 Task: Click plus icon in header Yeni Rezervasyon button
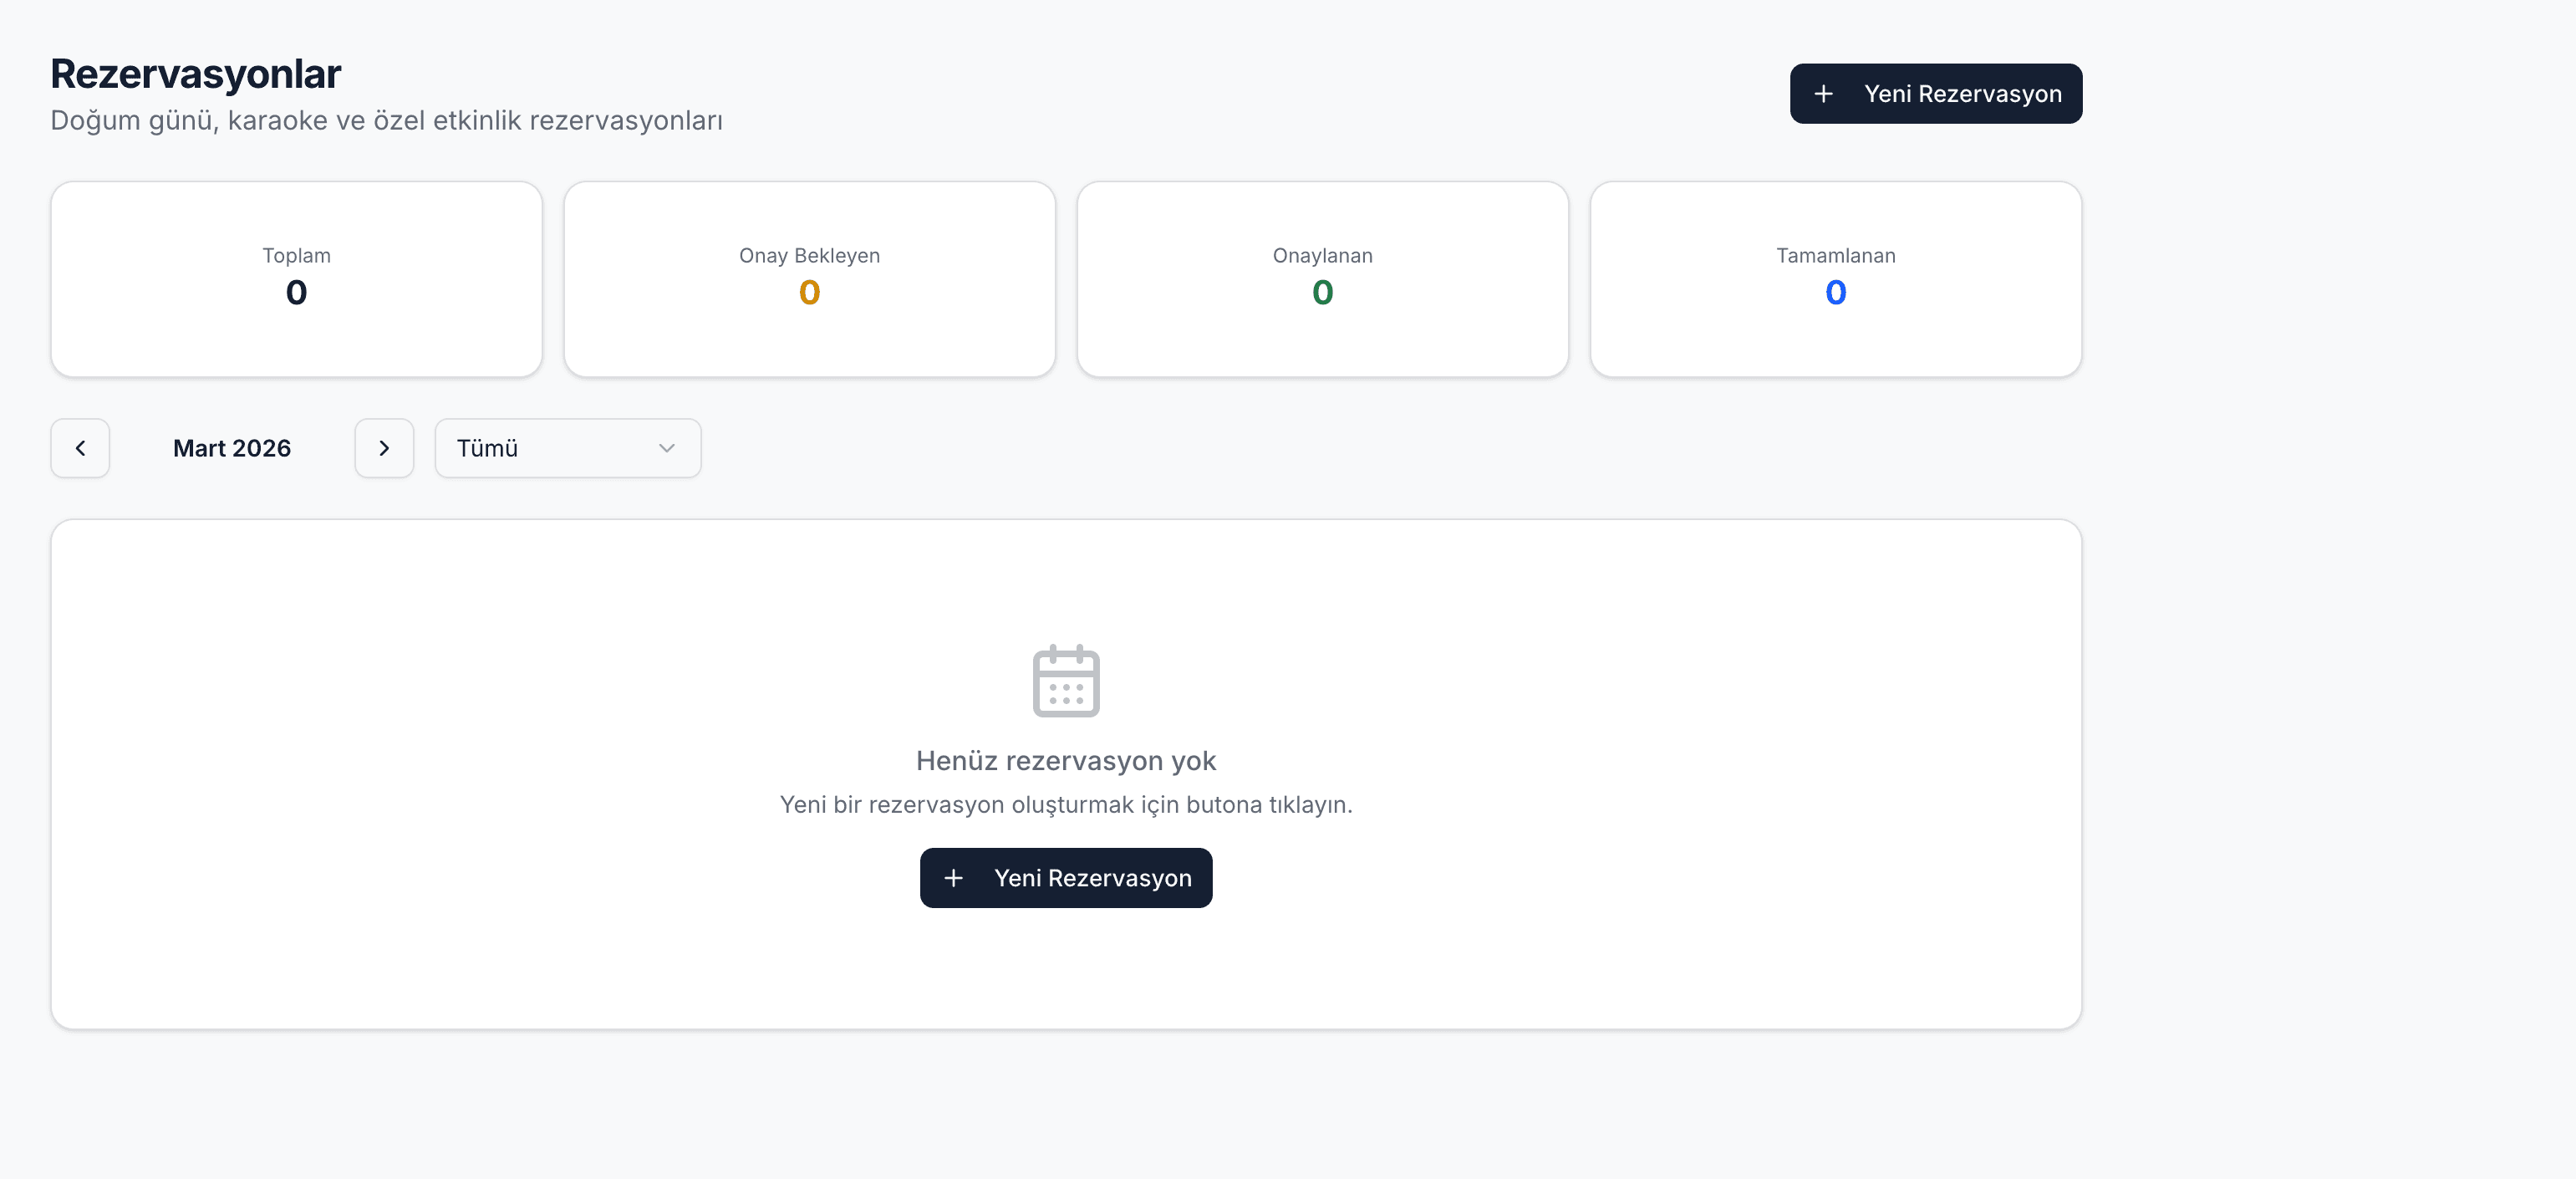[x=1823, y=94]
